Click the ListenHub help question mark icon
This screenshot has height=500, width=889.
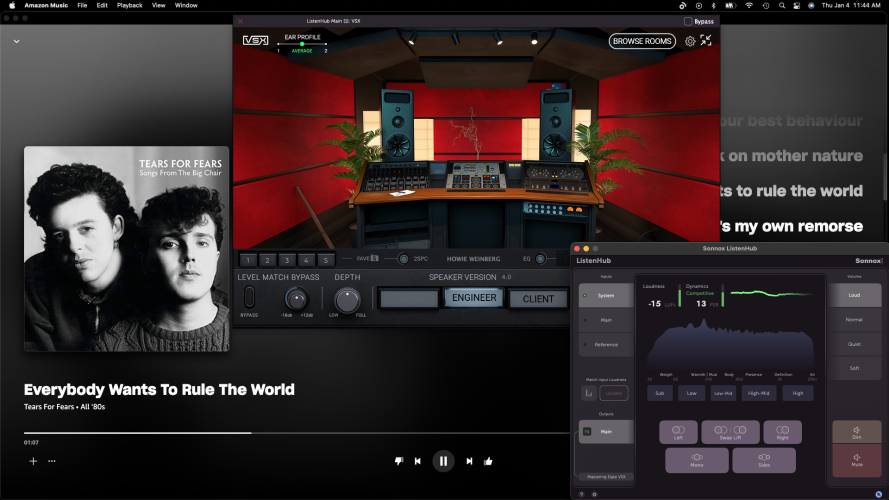click(581, 494)
